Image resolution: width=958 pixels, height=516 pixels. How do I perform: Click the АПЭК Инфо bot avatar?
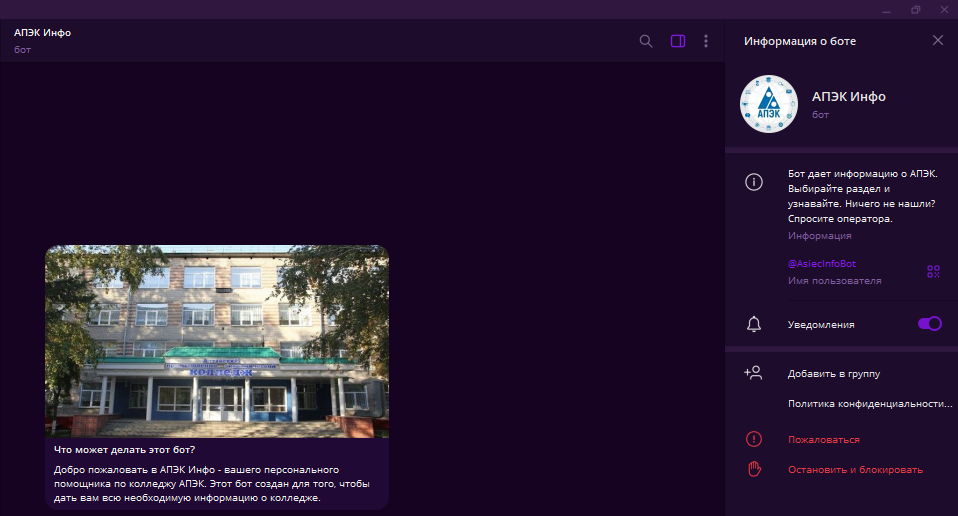769,104
